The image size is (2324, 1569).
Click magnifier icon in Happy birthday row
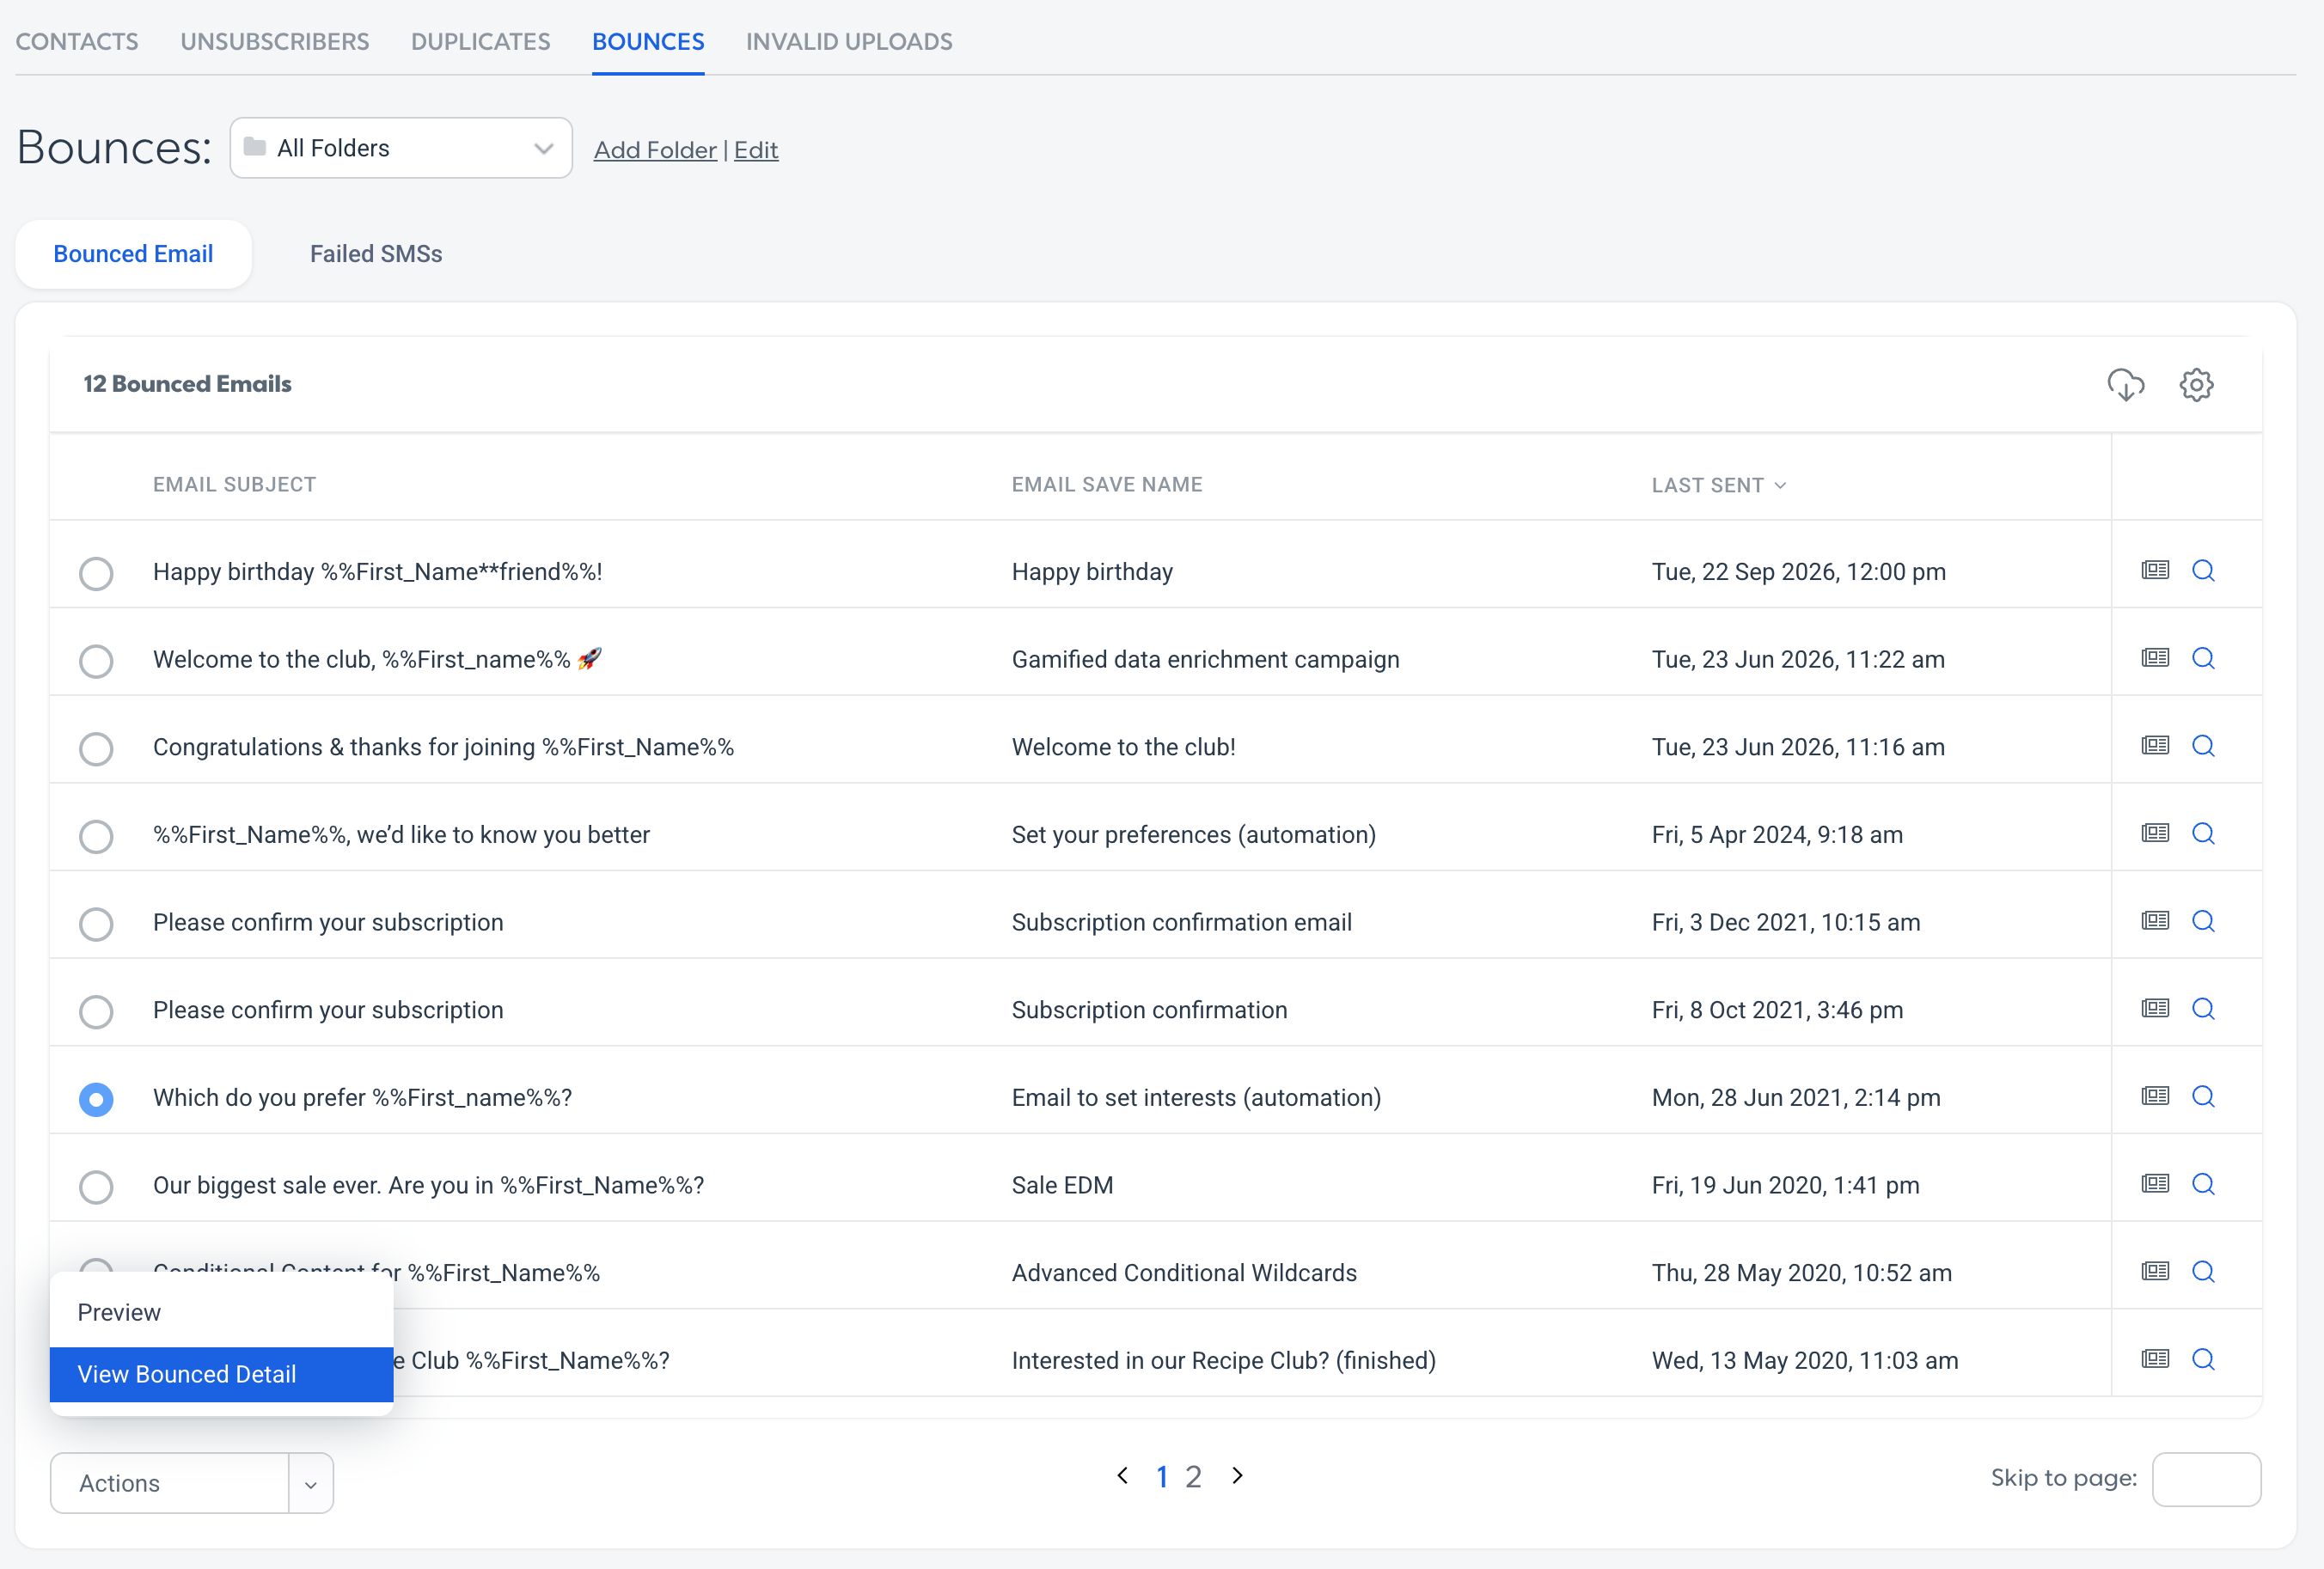2203,570
